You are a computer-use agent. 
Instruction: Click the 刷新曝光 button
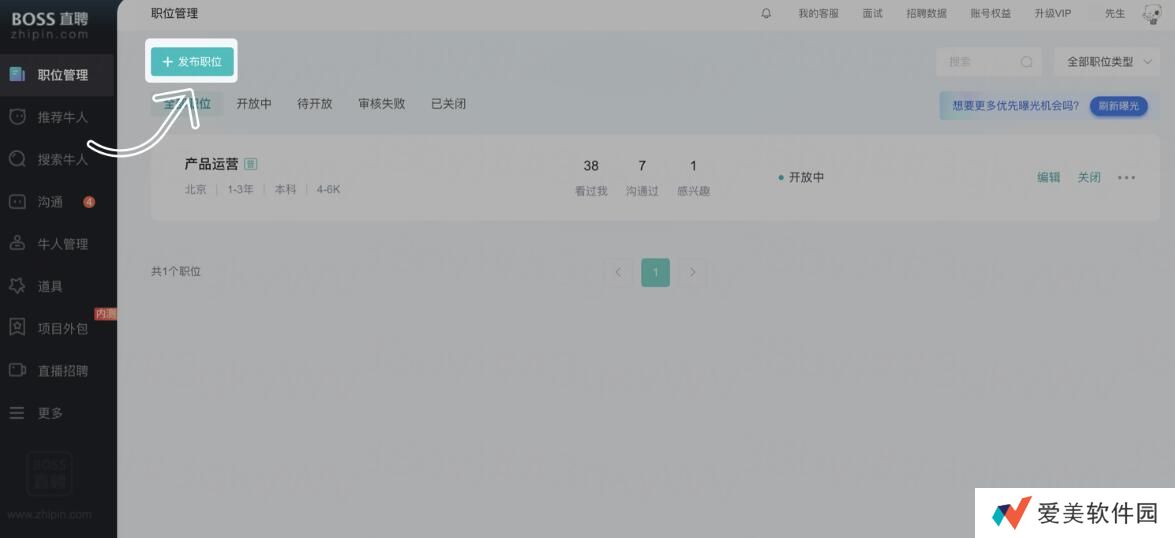pos(1118,106)
